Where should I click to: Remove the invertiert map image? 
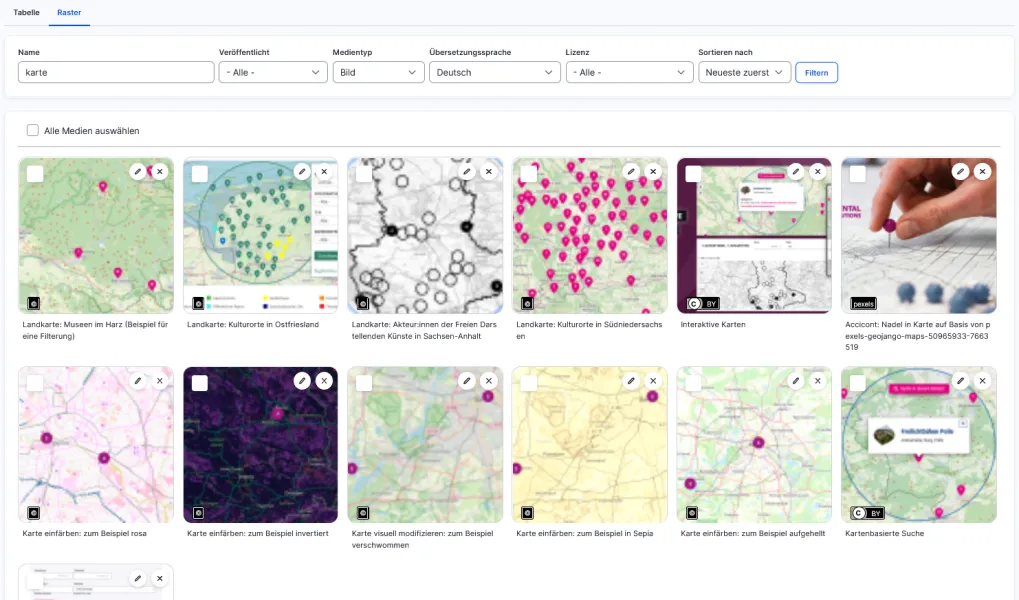click(x=324, y=381)
